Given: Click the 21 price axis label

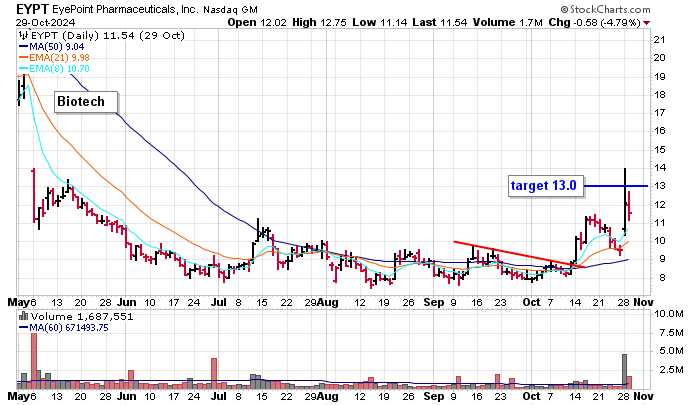Looking at the screenshot, I should coord(659,40).
